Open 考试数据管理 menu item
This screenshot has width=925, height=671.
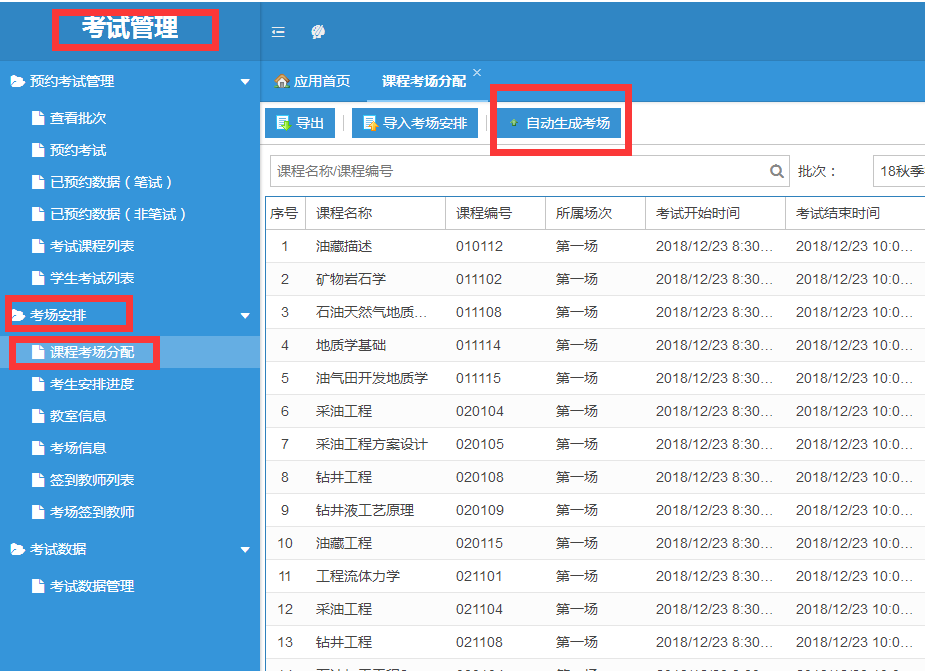pyautogui.click(x=92, y=586)
